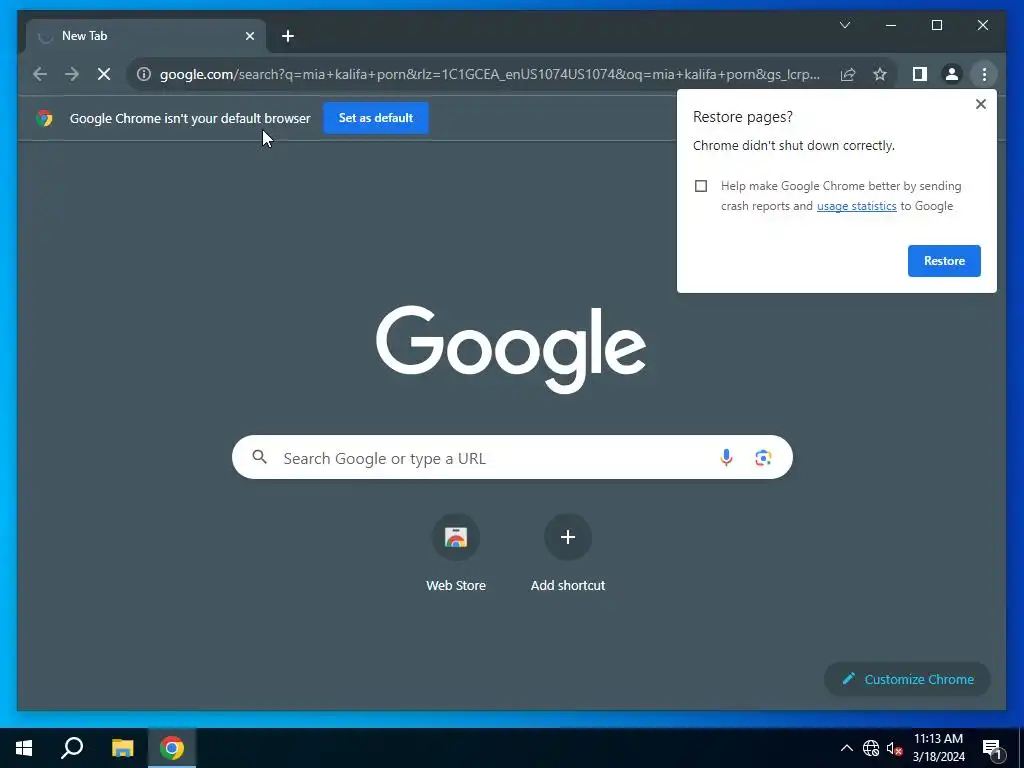Image resolution: width=1024 pixels, height=768 pixels.
Task: Open the Web Store shortcut
Action: pos(456,553)
